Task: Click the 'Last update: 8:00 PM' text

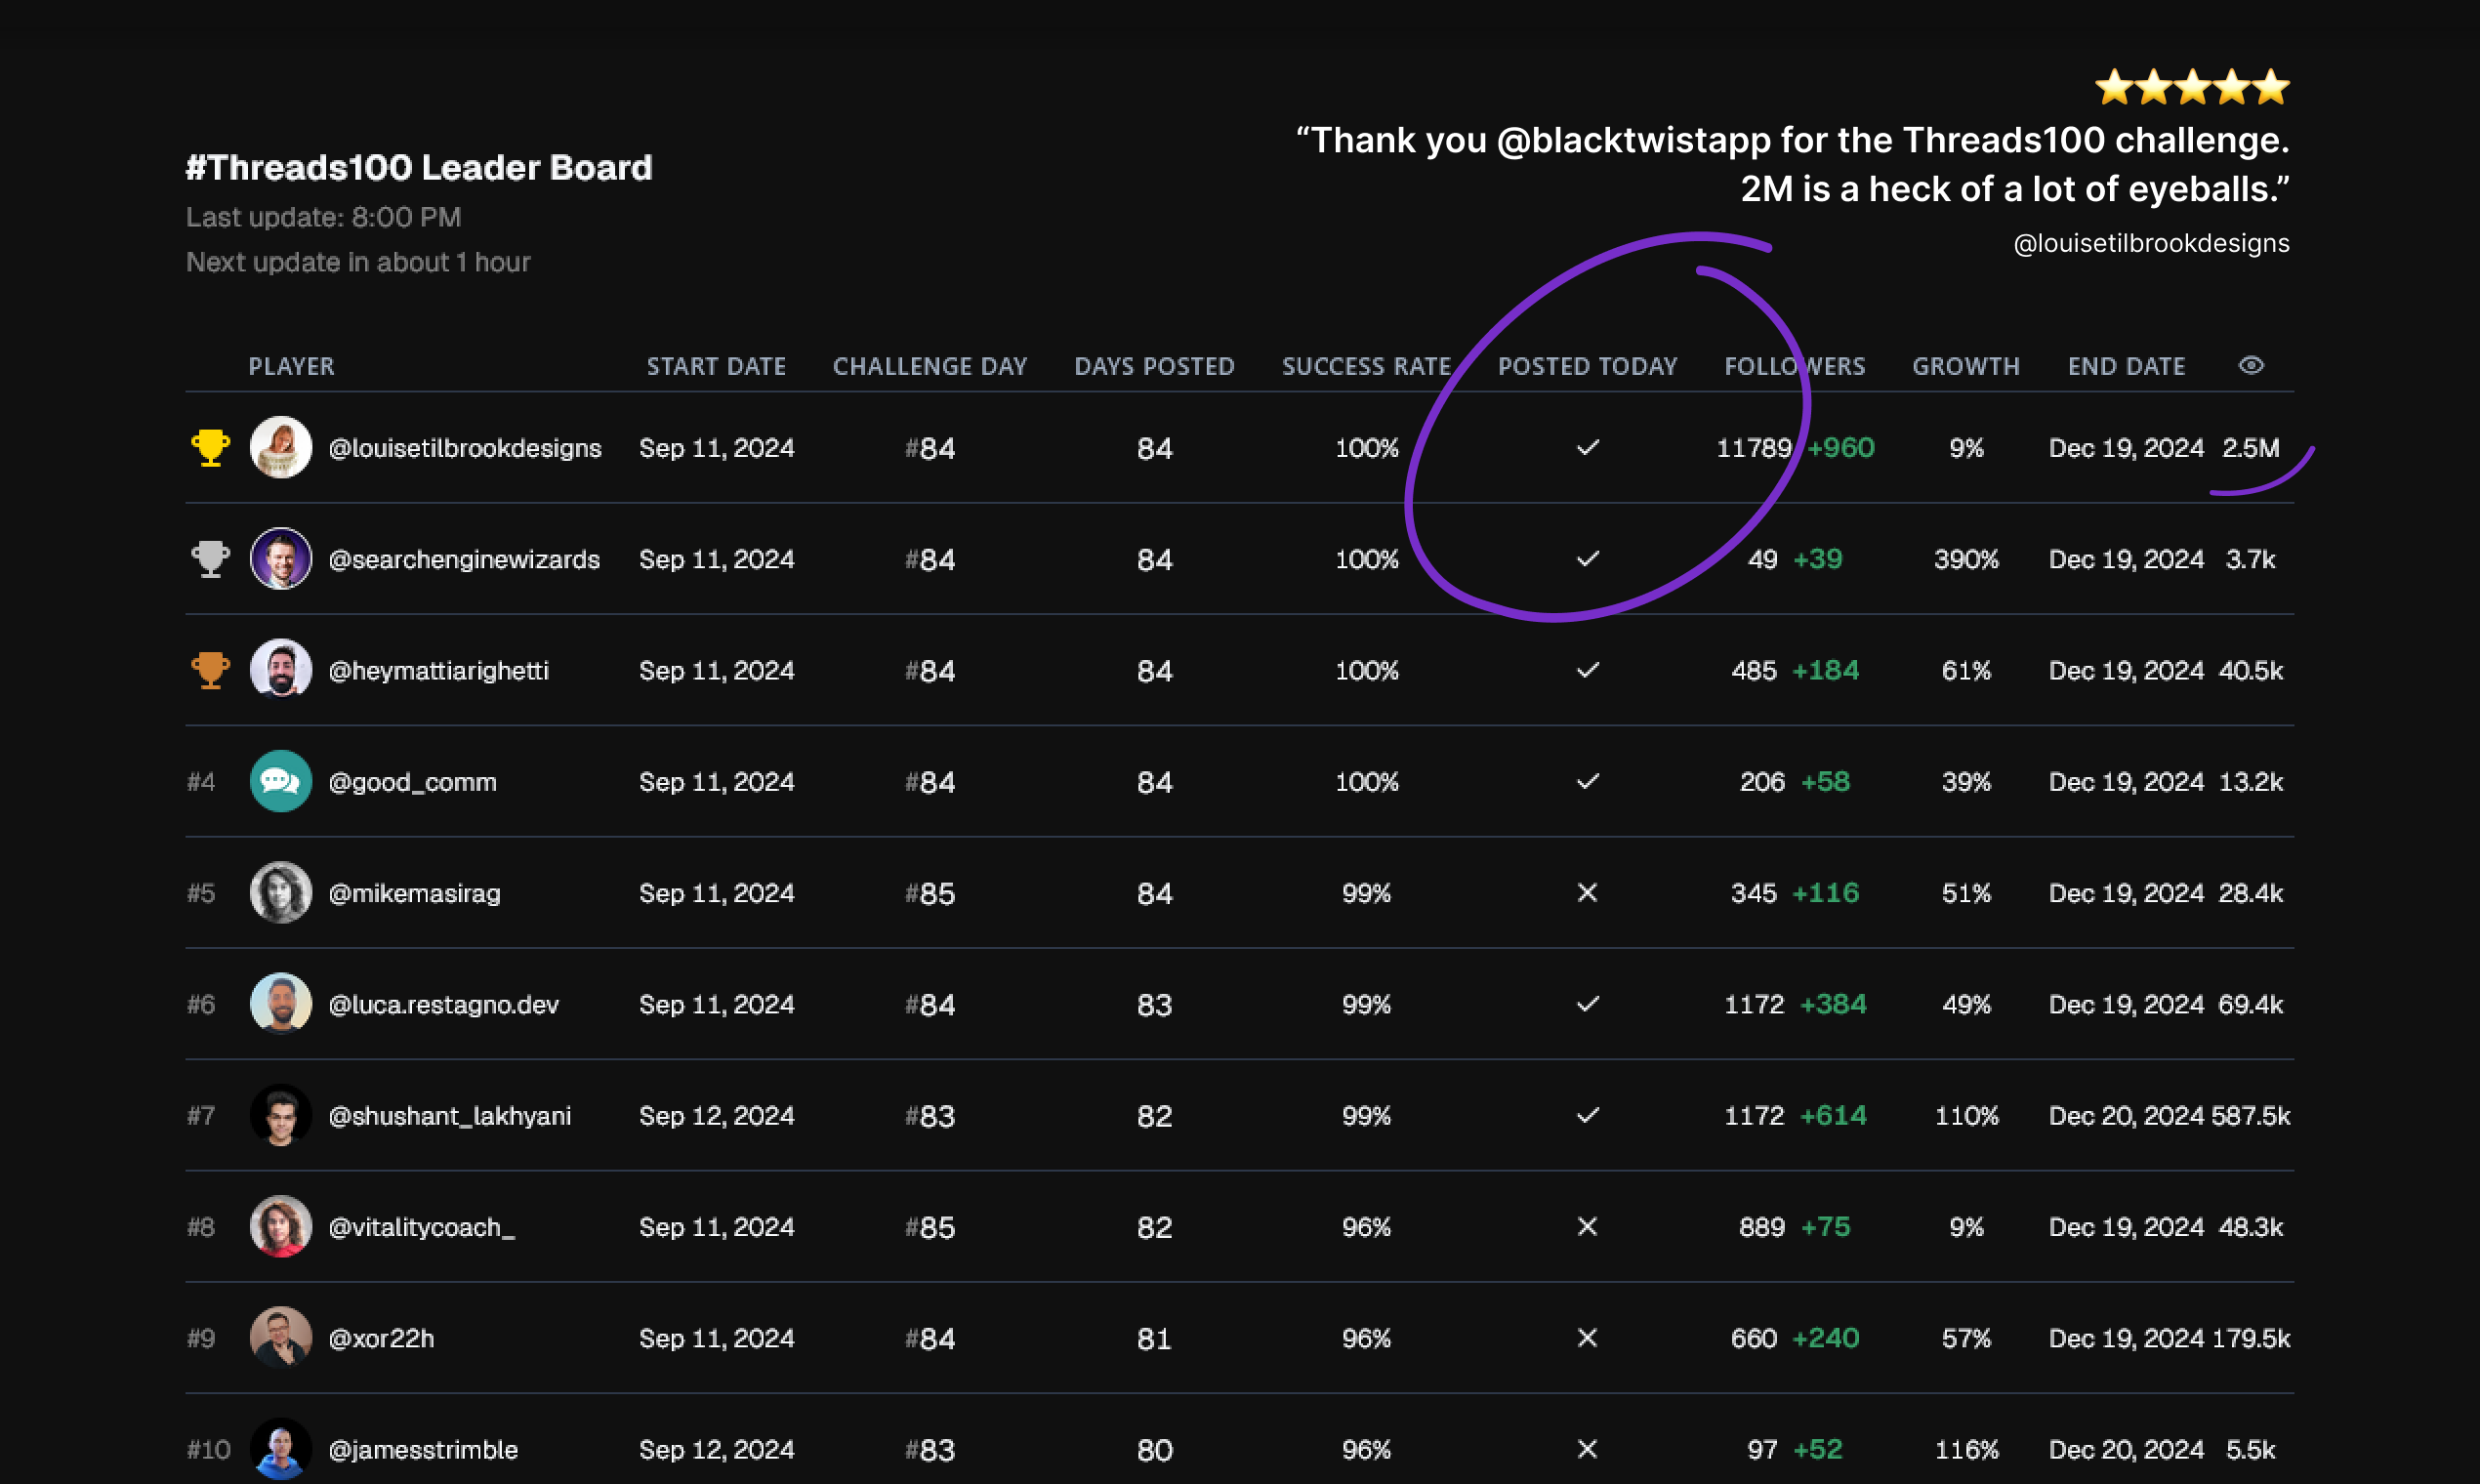Action: pyautogui.click(x=324, y=217)
